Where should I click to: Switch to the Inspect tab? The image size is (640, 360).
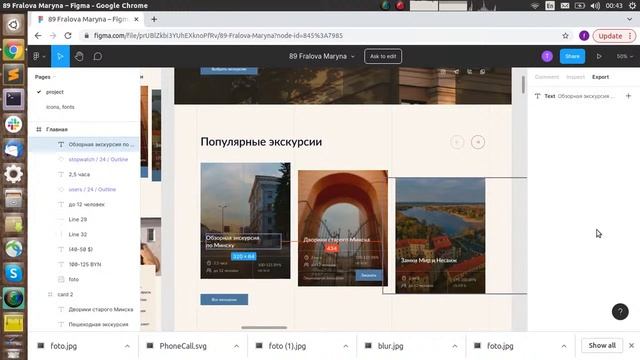pyautogui.click(x=576, y=77)
